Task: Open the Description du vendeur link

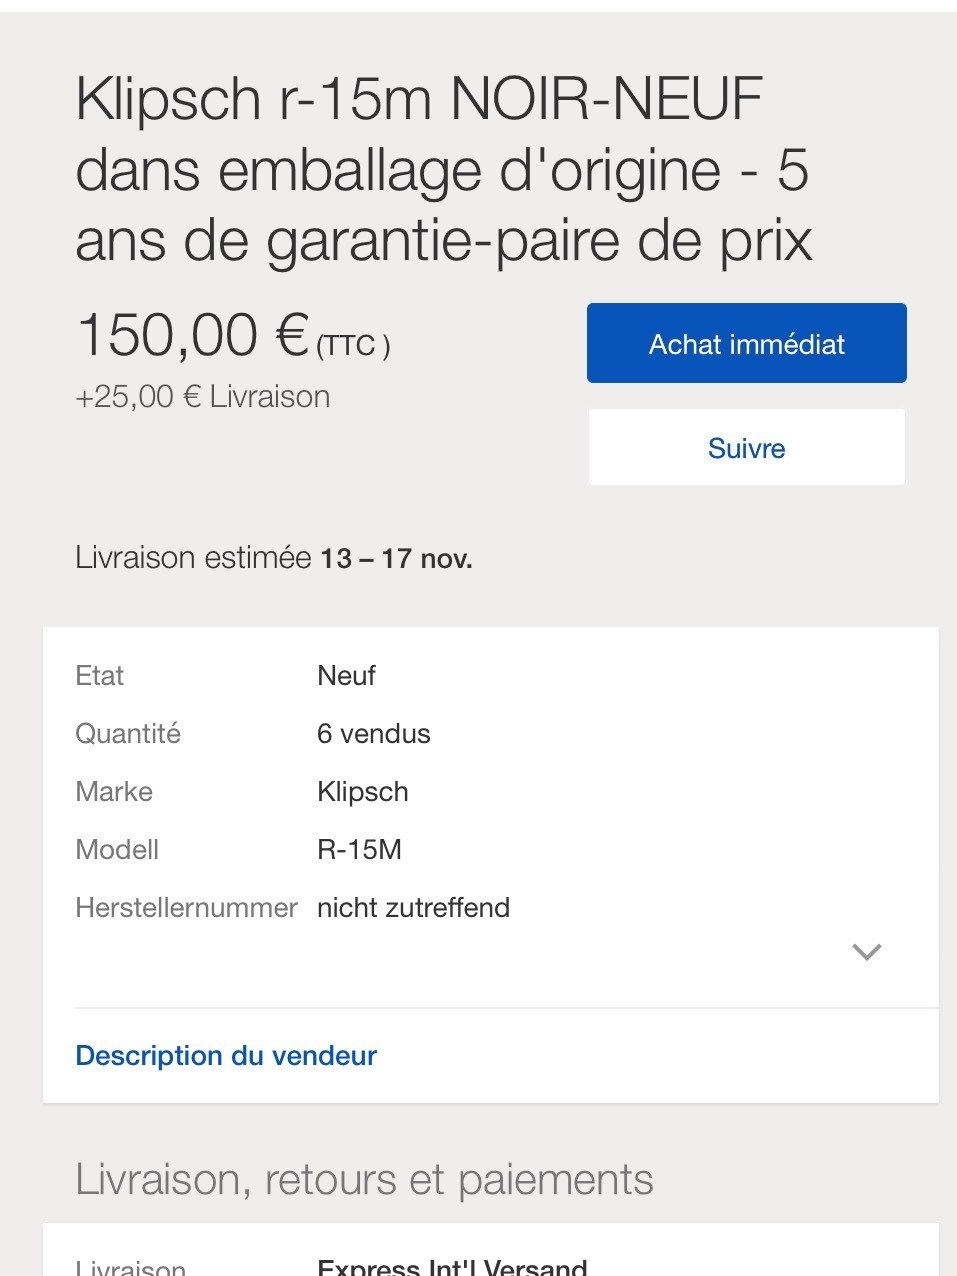Action: pos(226,1056)
